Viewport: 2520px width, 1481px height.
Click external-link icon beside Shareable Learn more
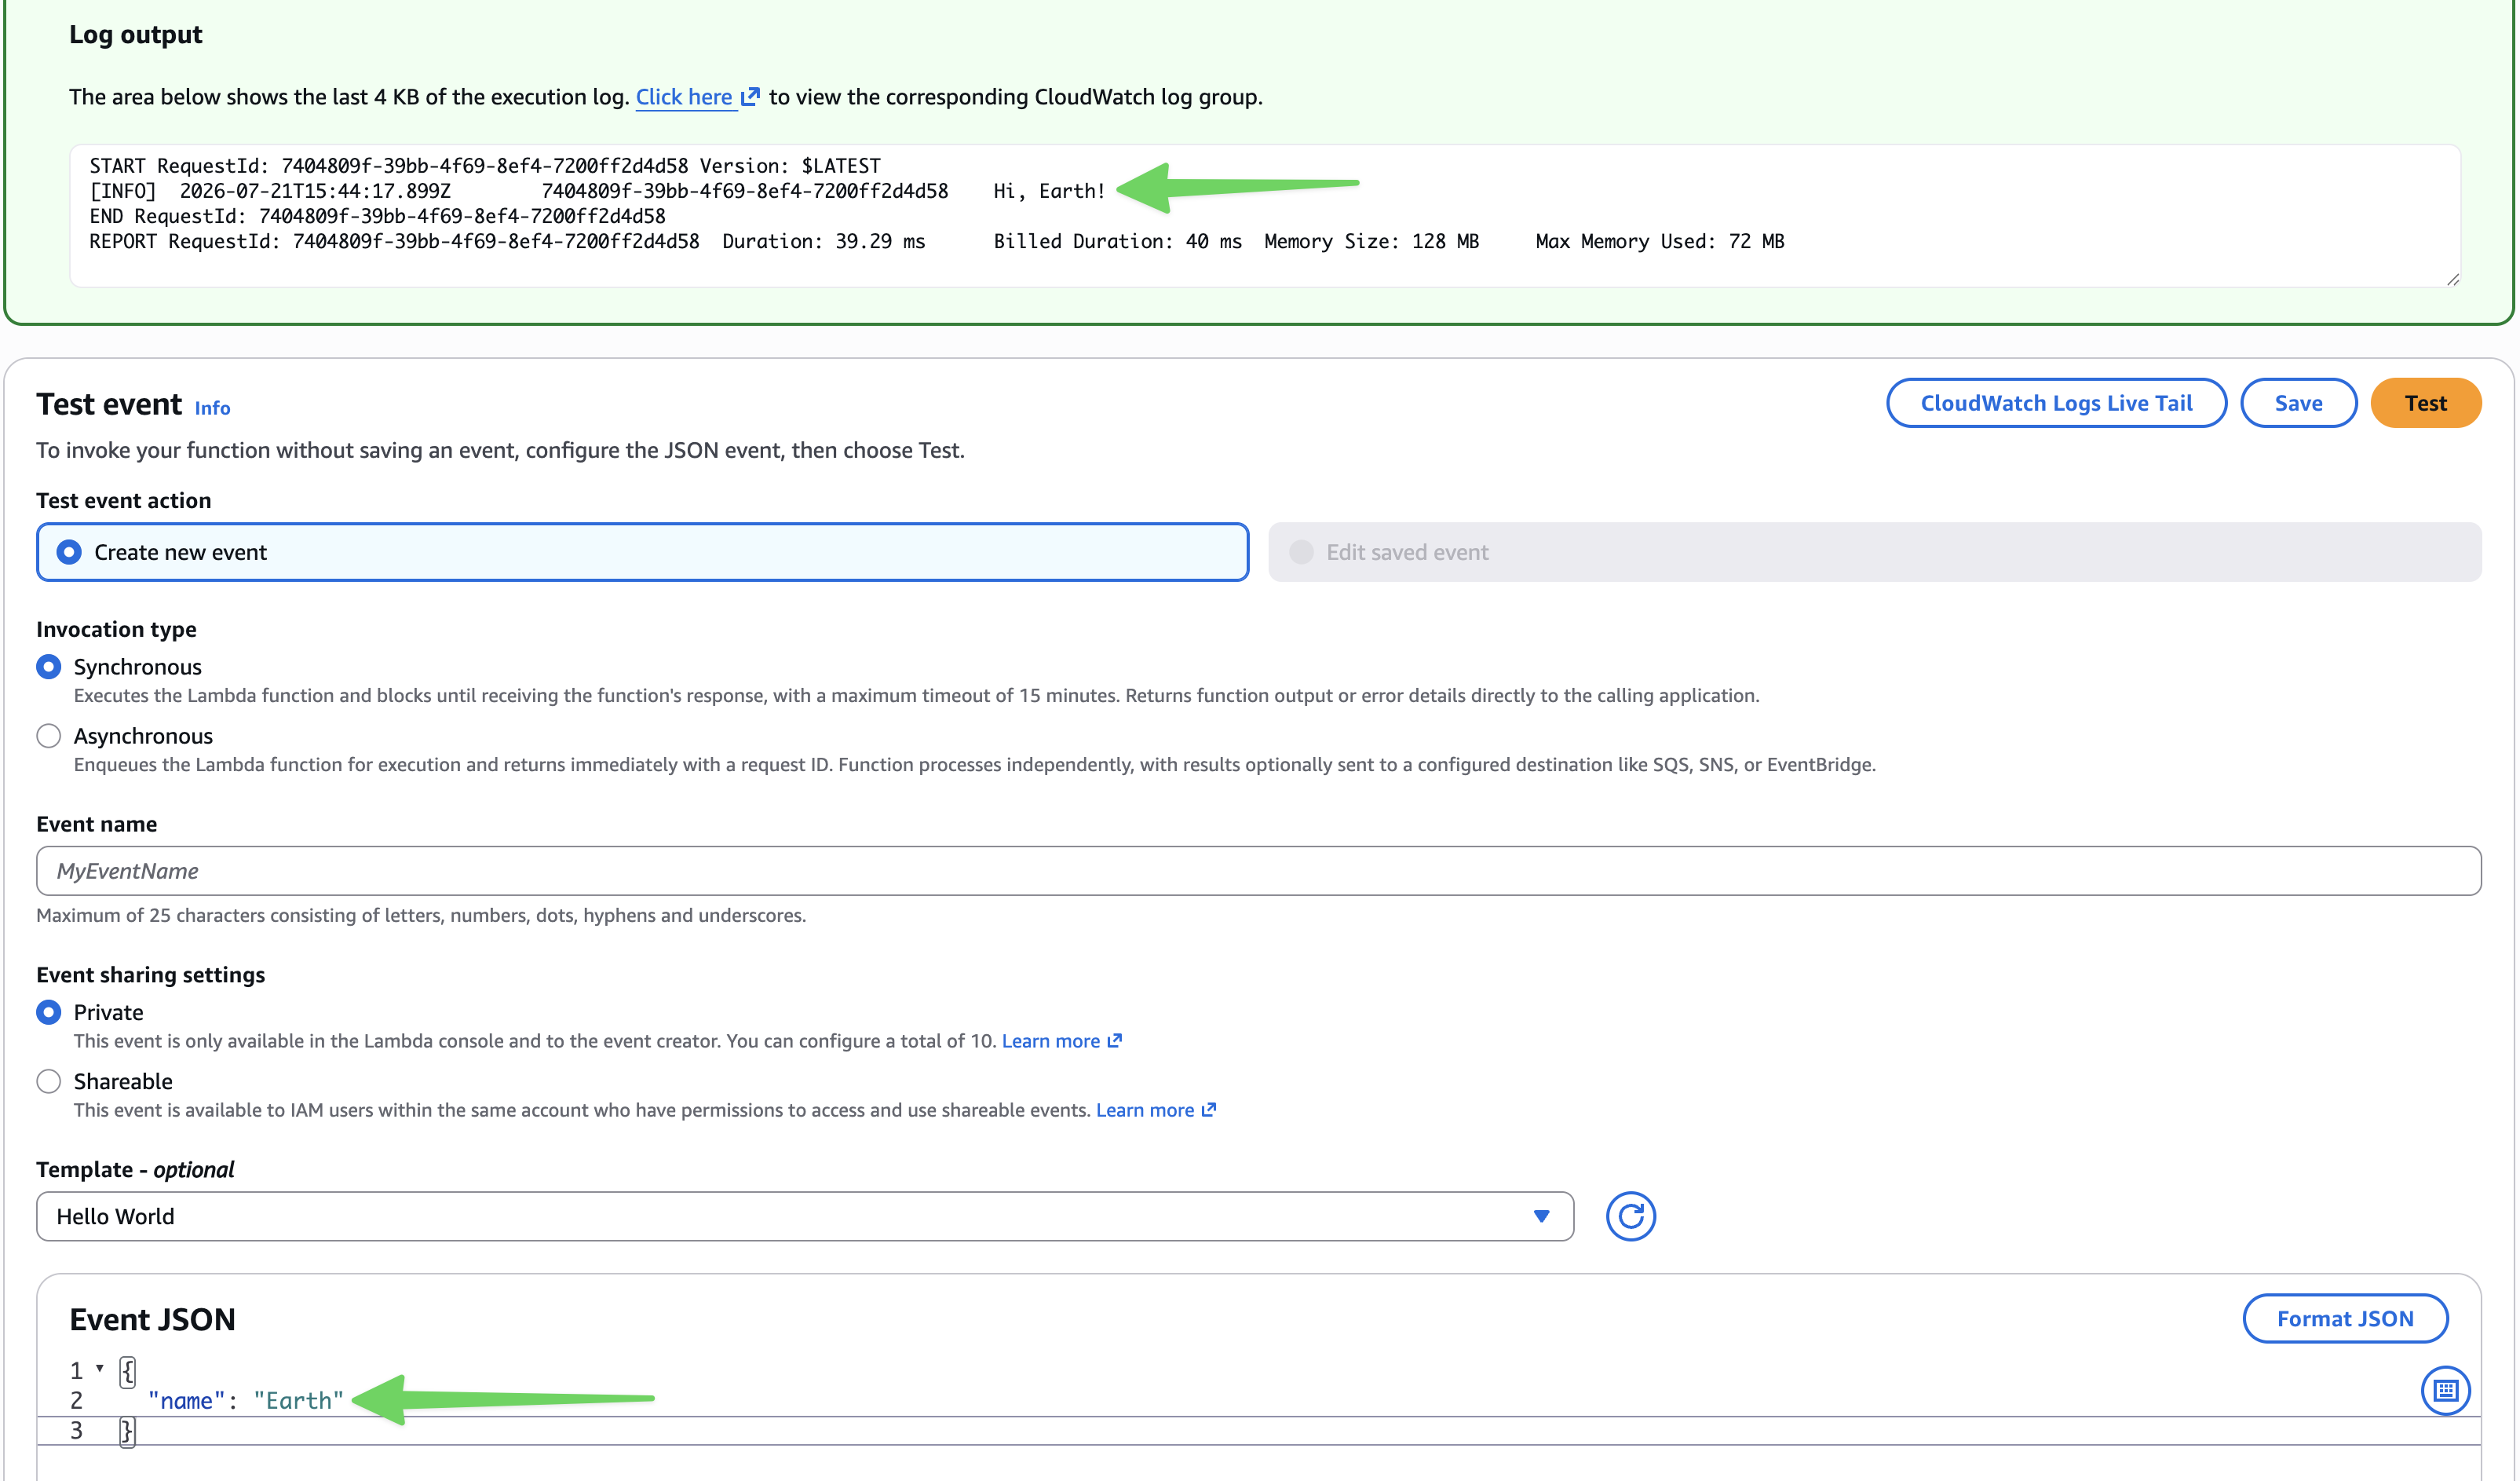pyautogui.click(x=1208, y=1110)
